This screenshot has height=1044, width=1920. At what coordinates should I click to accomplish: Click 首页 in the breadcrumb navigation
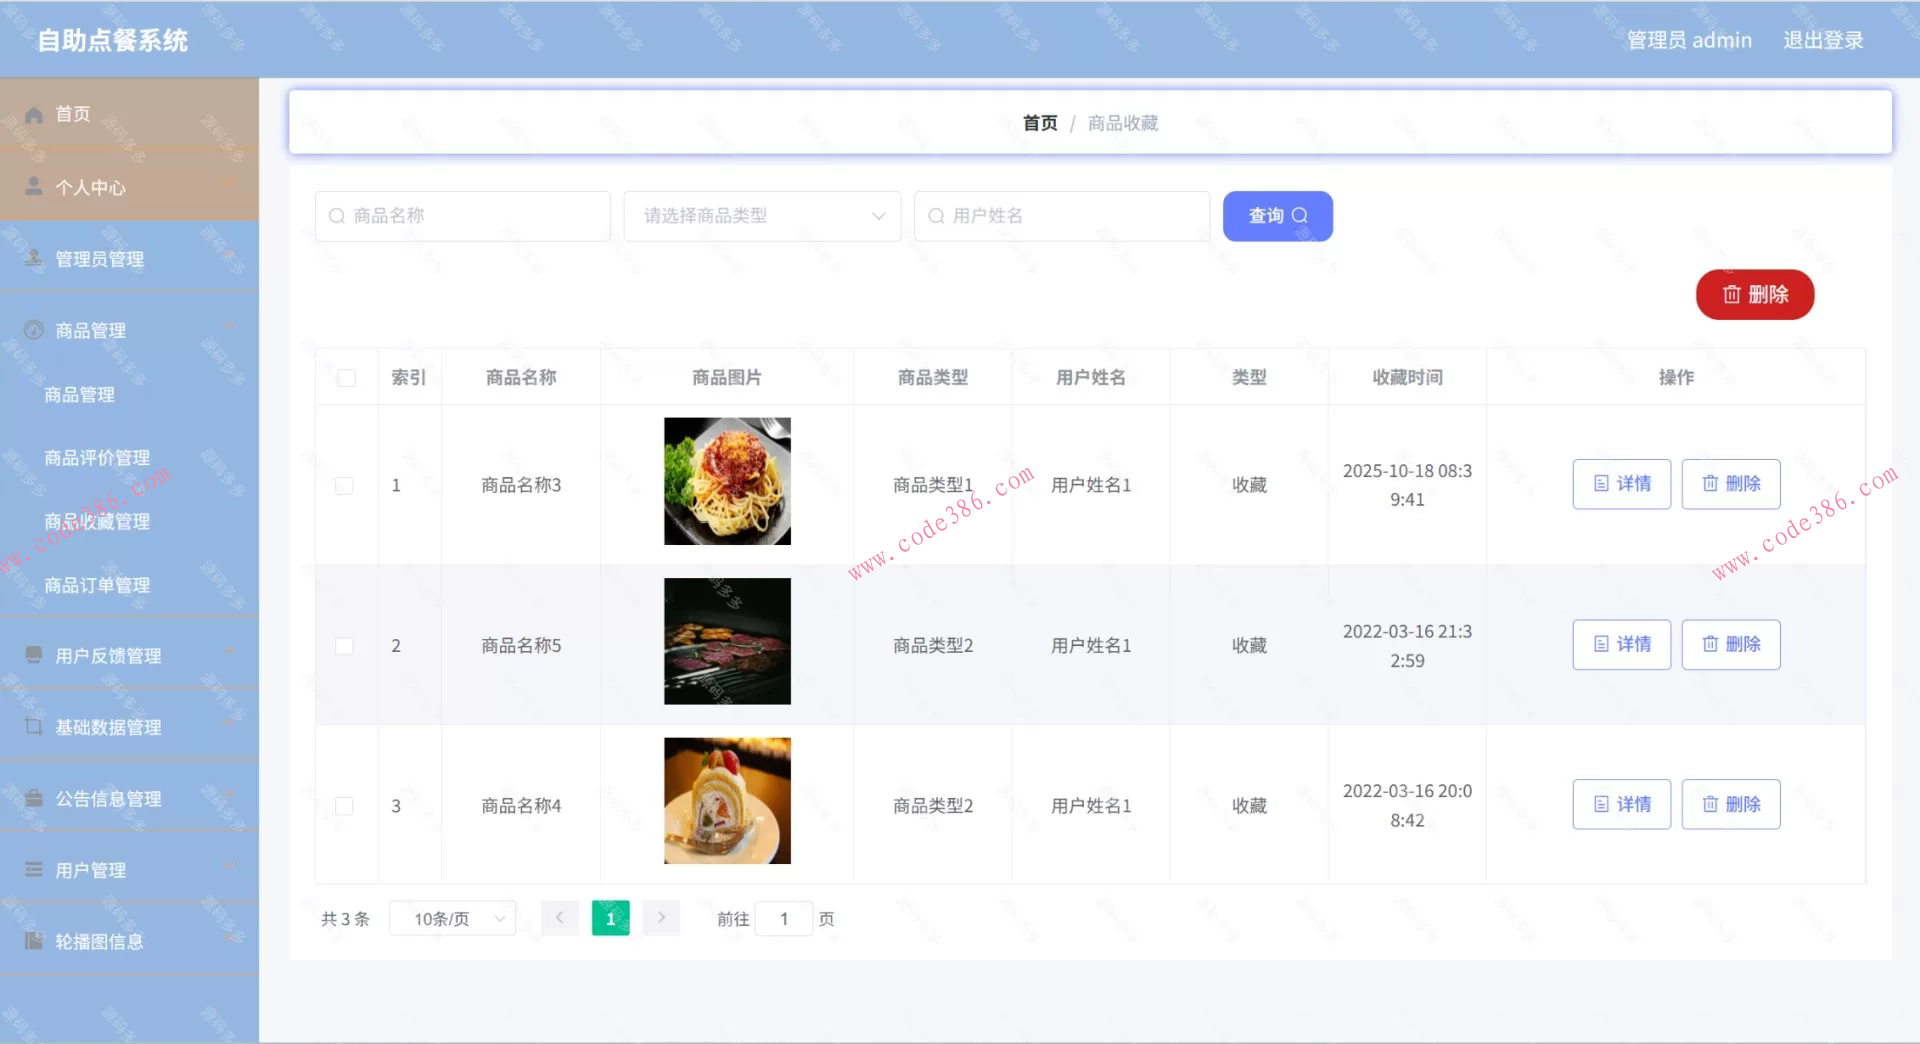pyautogui.click(x=1039, y=122)
